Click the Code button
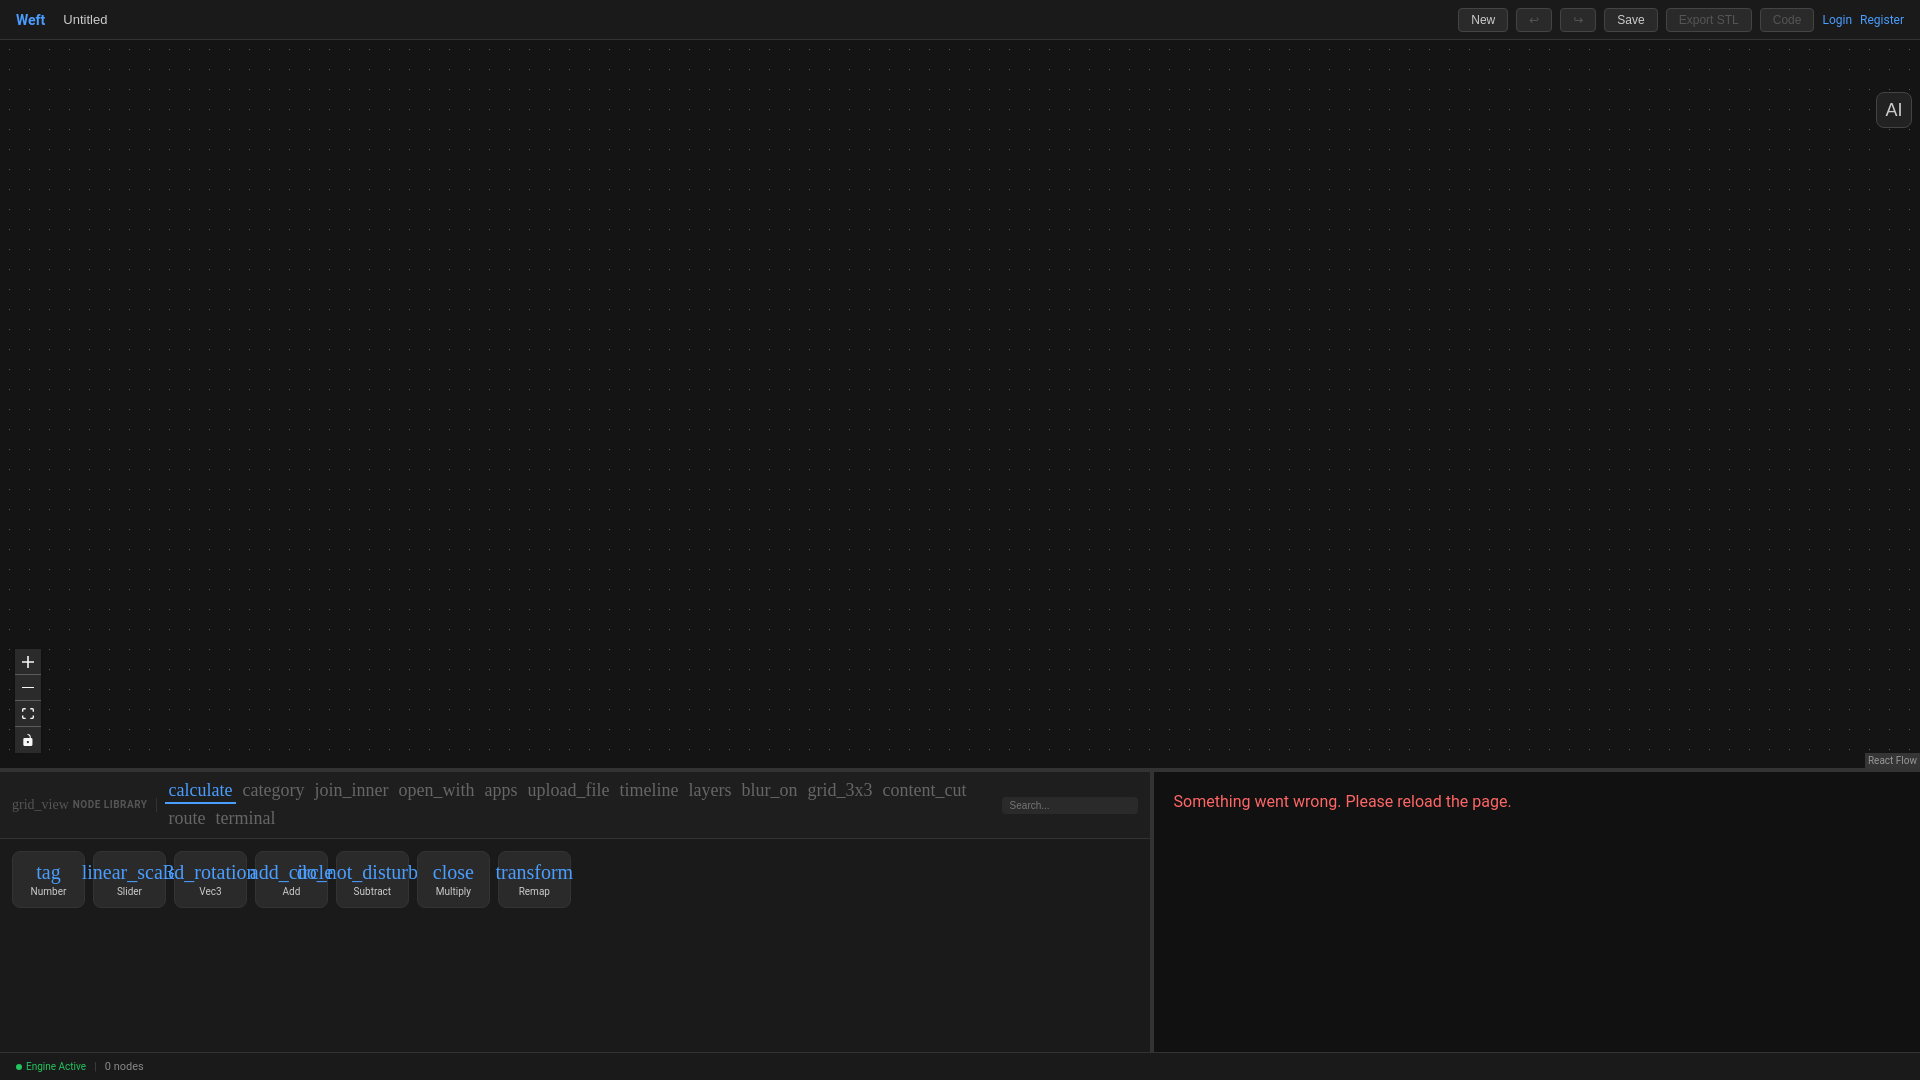This screenshot has height=1080, width=1920. (x=1787, y=20)
